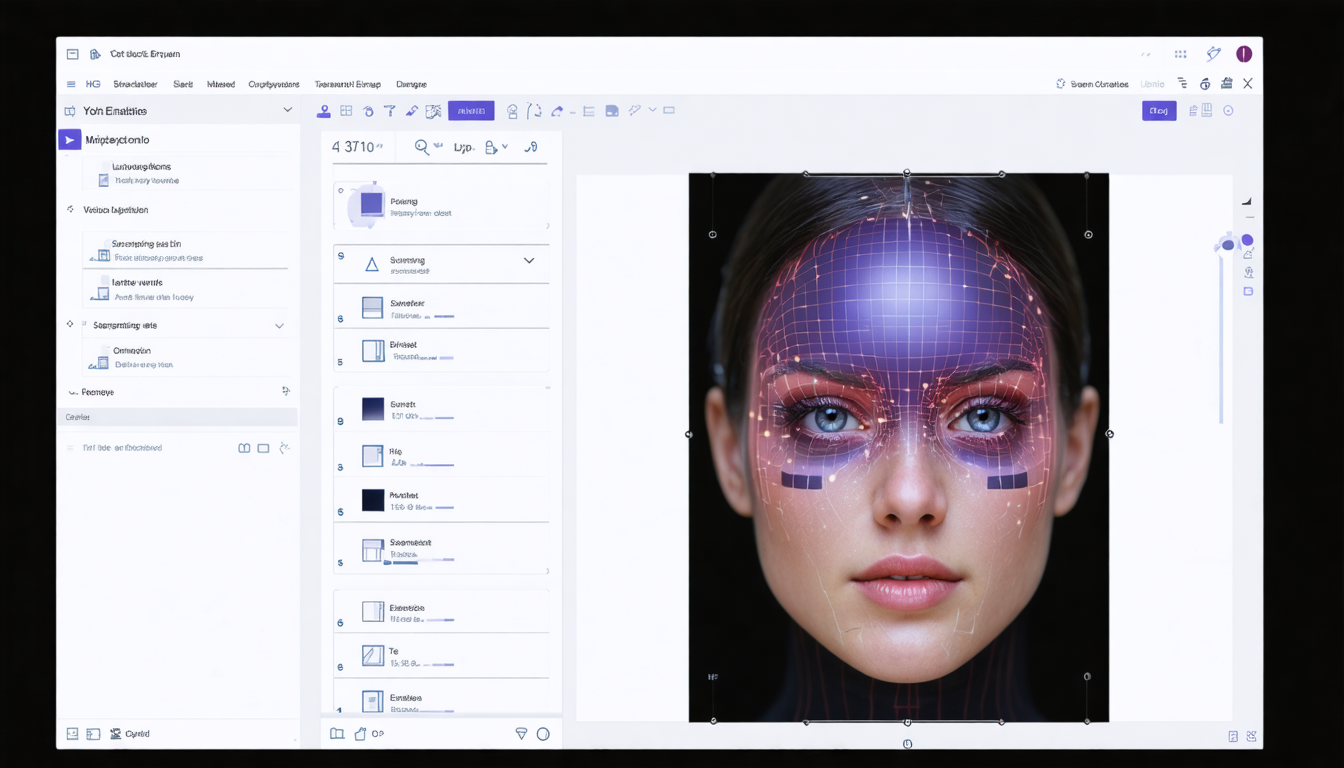The width and height of the screenshot is (1344, 768).
Task: Click the book icon at layers panel bottom
Action: (337, 734)
